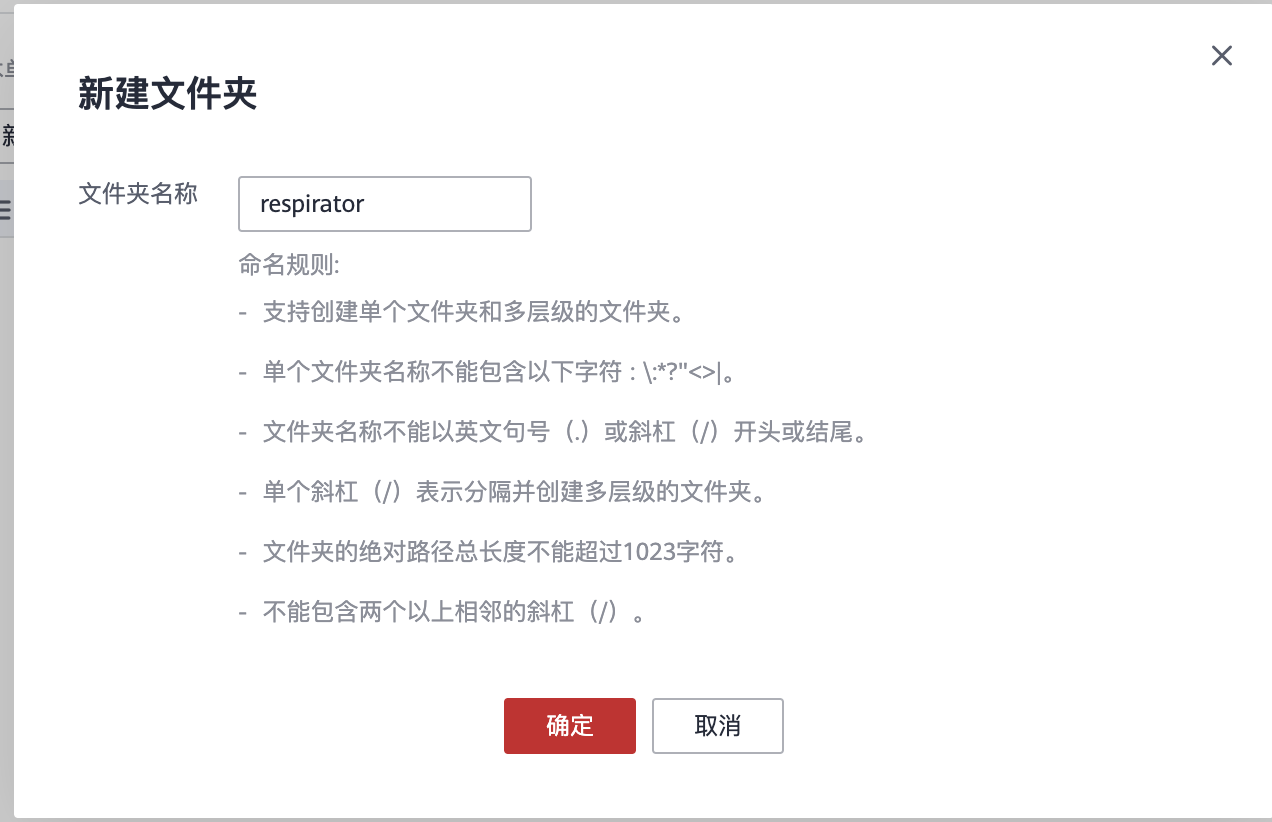Click the number 1023 in the rules
Viewport: 1272px width, 822px height.
[652, 552]
